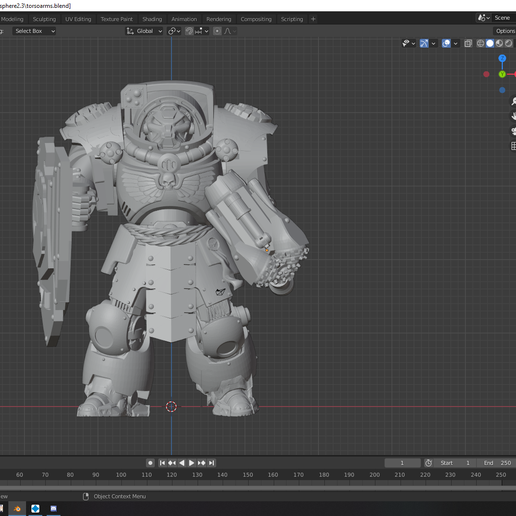Jump to the previous keyframe

click(172, 463)
